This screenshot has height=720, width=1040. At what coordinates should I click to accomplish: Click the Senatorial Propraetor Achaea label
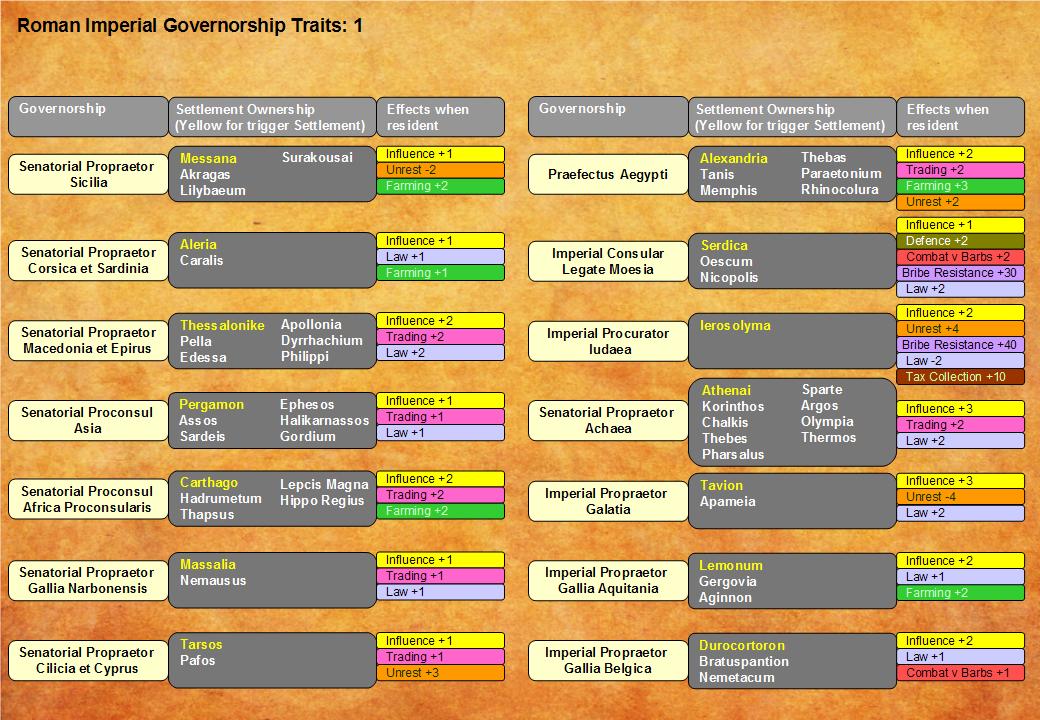pyautogui.click(x=608, y=420)
